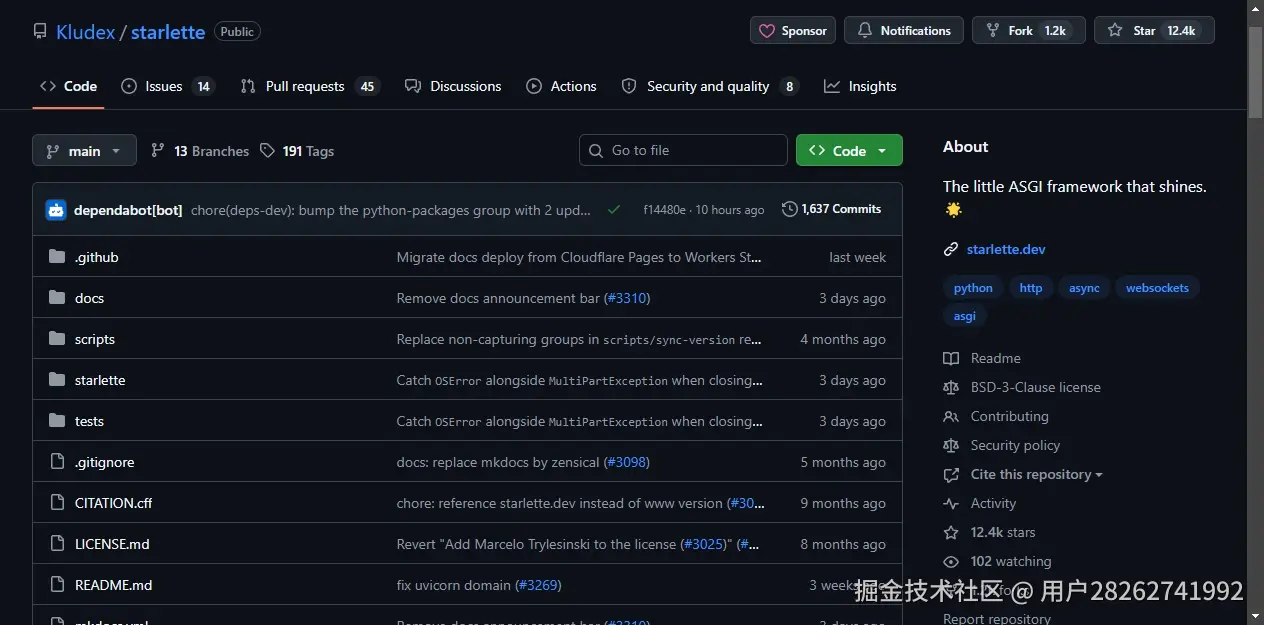The width and height of the screenshot is (1264, 625).
Task: Open Security and quality tab
Action: click(x=710, y=87)
